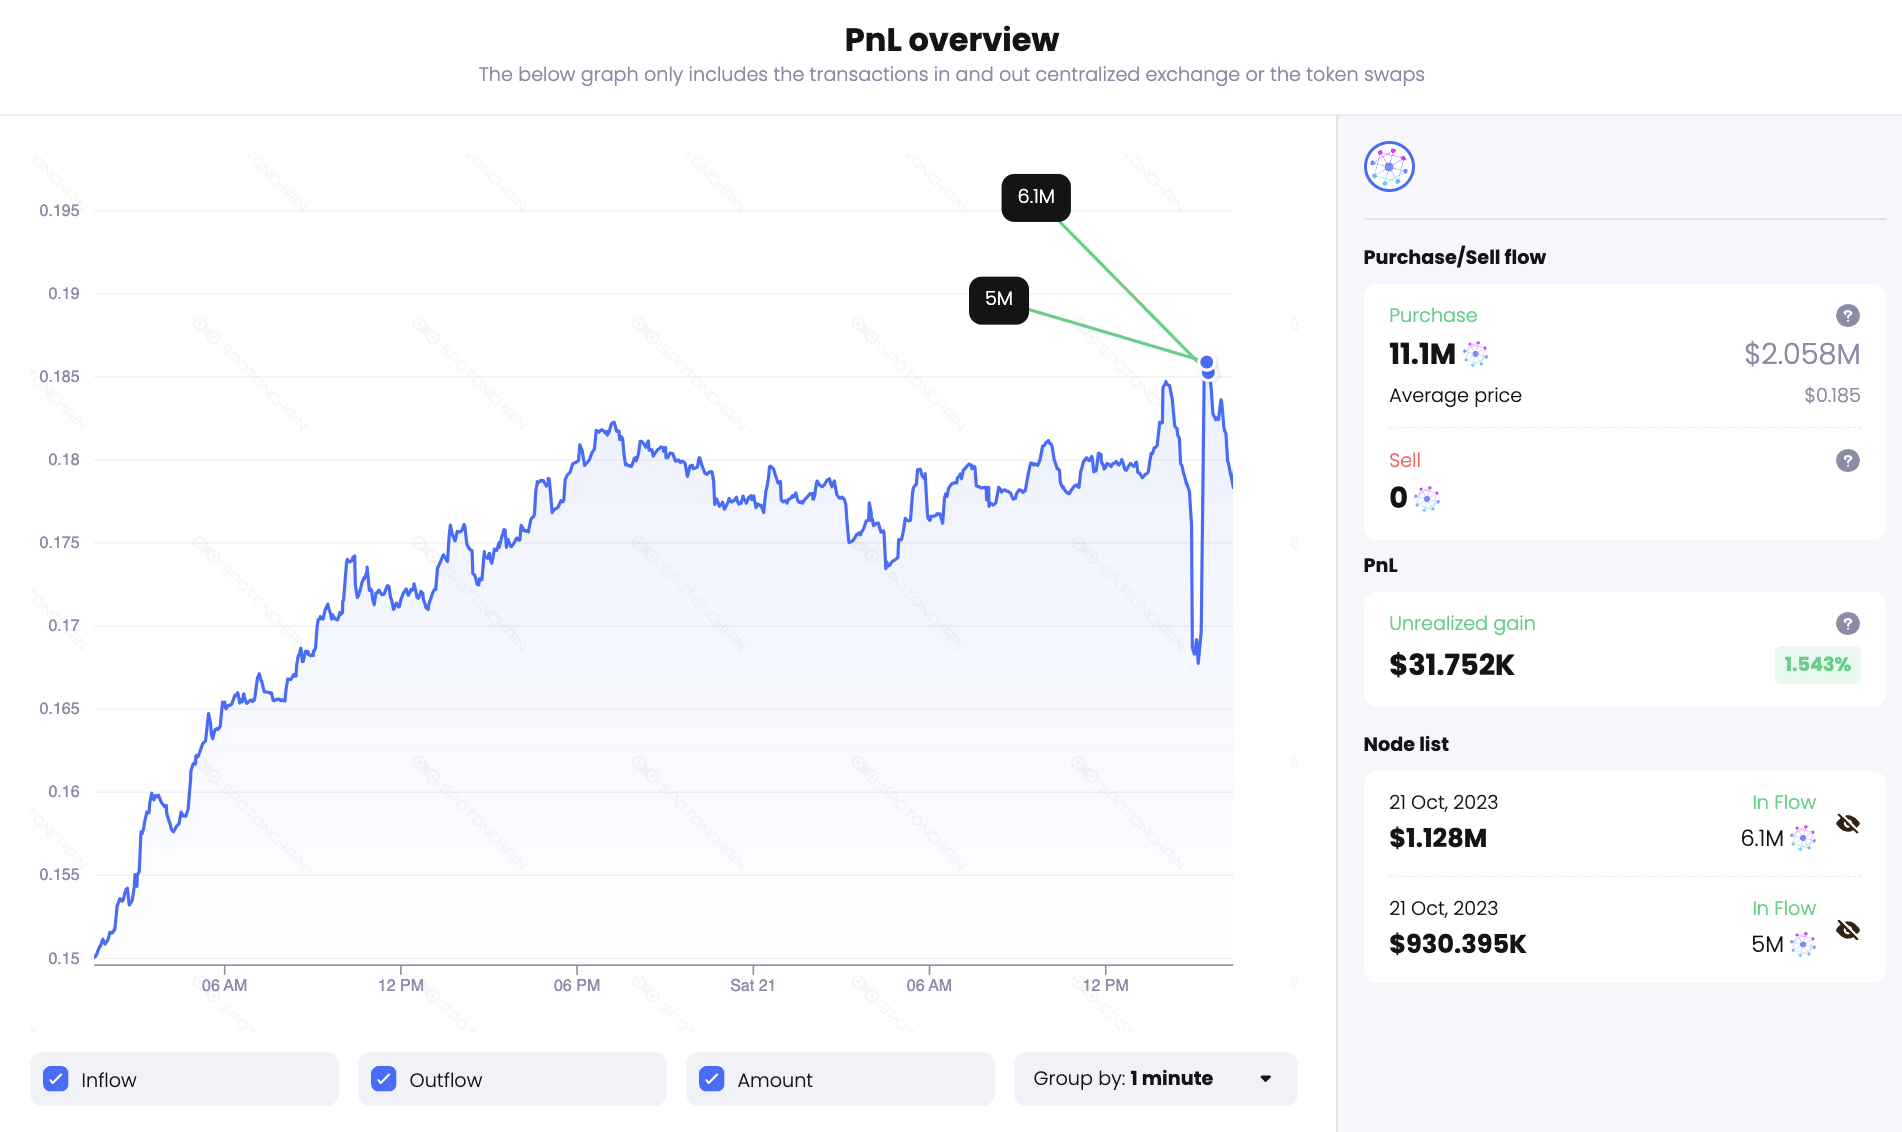The height and width of the screenshot is (1132, 1902).
Task: Click the token icon beside 6.1M In Flow
Action: [1803, 838]
